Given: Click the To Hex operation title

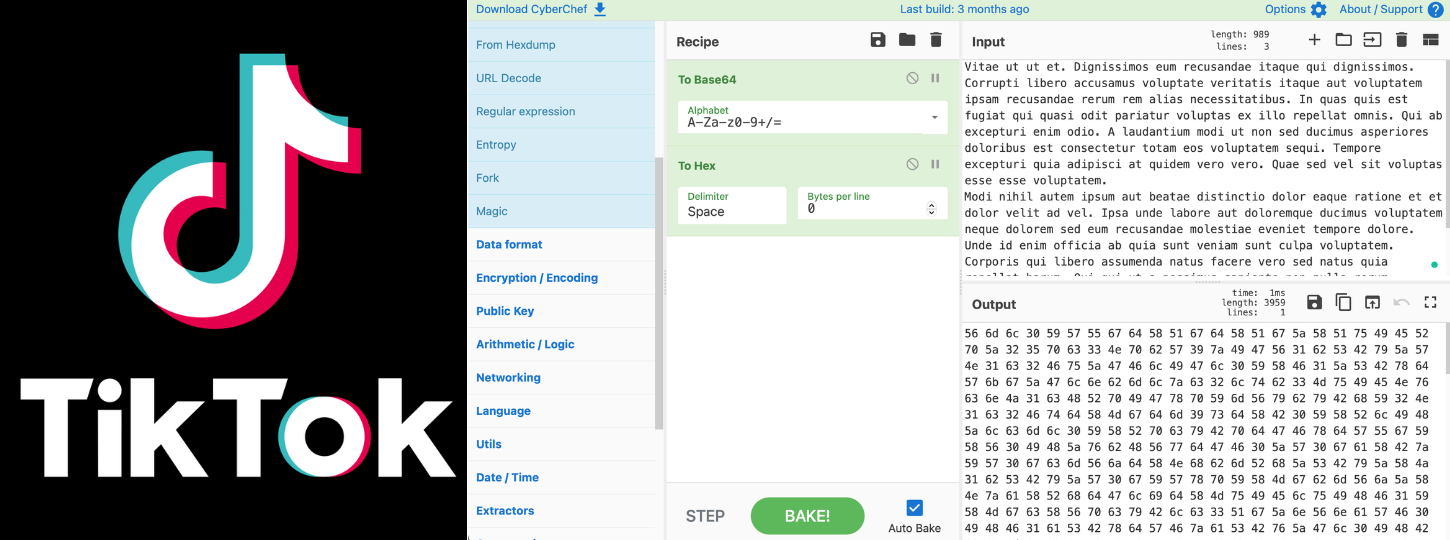Looking at the screenshot, I should (x=697, y=165).
